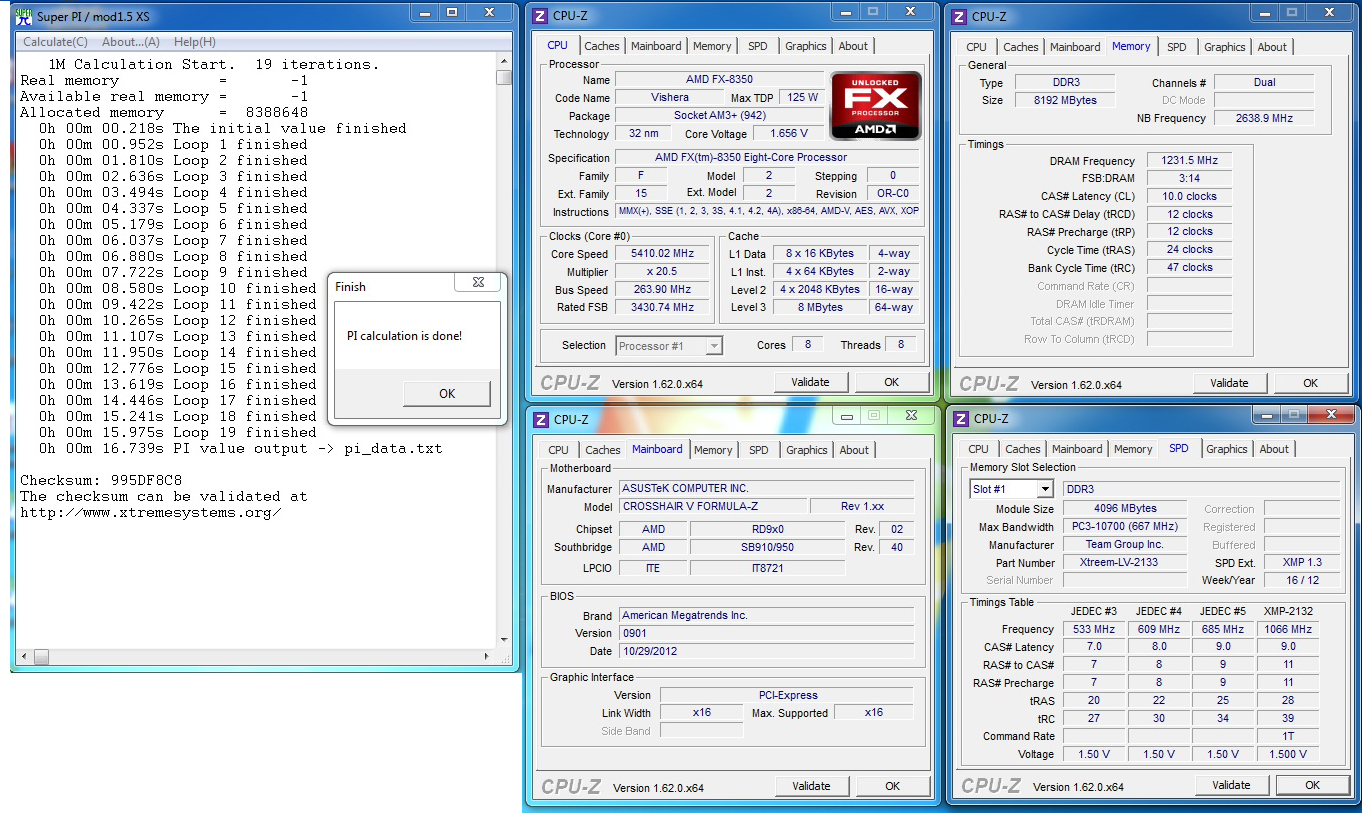
Task: Click OK in the CPU-Z SPD slot window
Action: tap(1312, 785)
